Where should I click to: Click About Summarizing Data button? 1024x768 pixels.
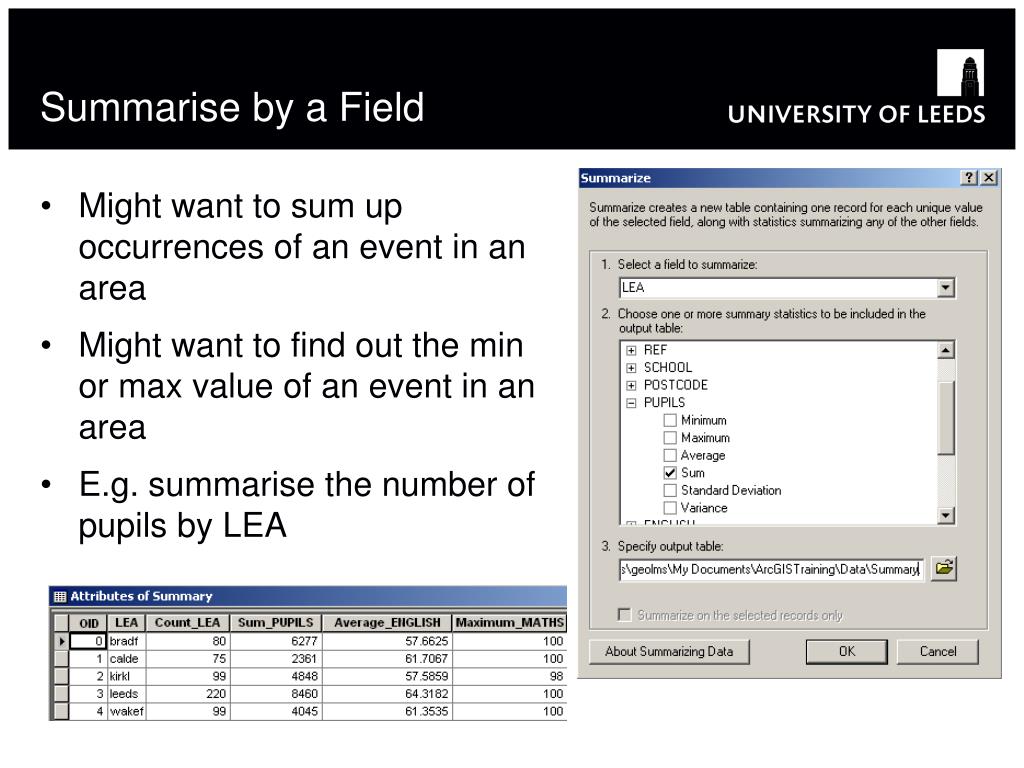[669, 651]
